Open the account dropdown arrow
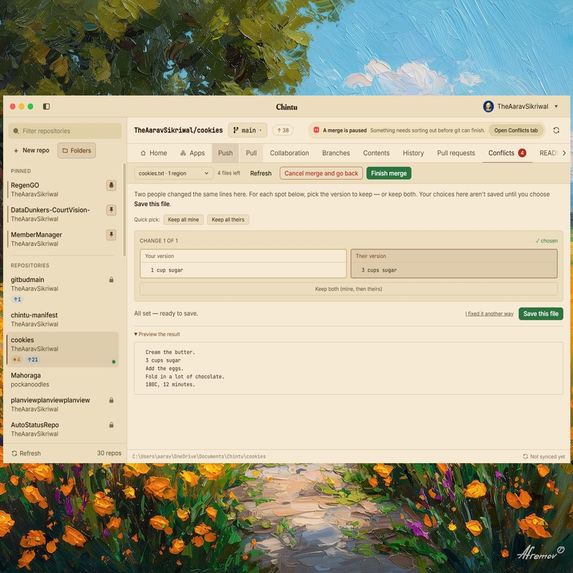 (x=556, y=106)
